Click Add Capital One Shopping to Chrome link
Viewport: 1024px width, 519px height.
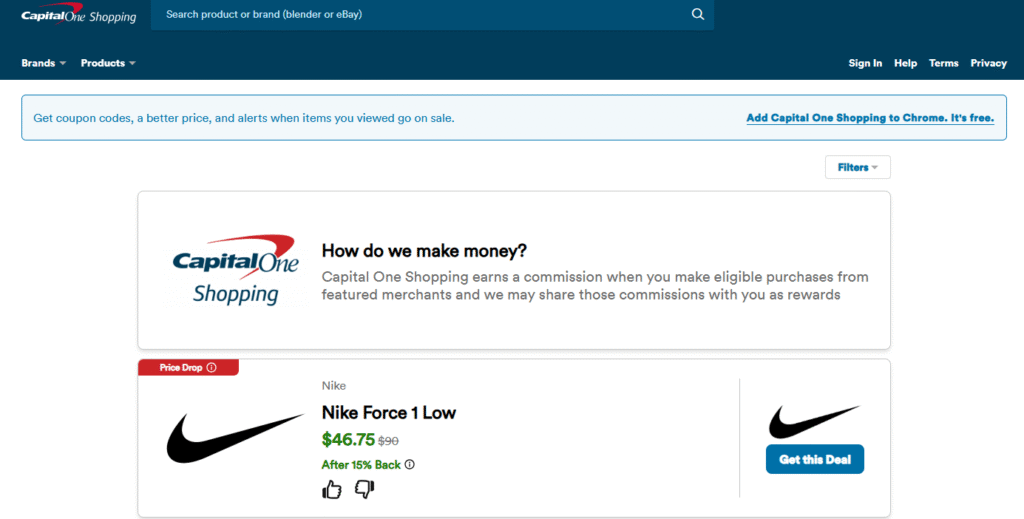point(870,118)
